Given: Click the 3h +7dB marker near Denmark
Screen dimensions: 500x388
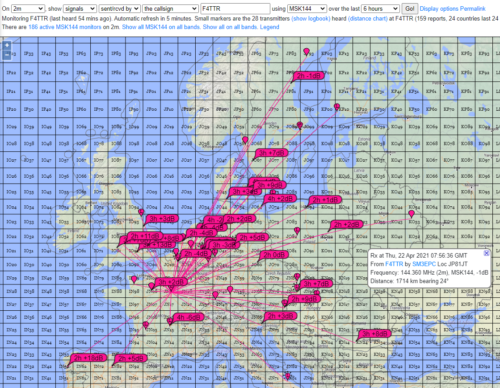Looking at the screenshot, I should pyautogui.click(x=272, y=153).
